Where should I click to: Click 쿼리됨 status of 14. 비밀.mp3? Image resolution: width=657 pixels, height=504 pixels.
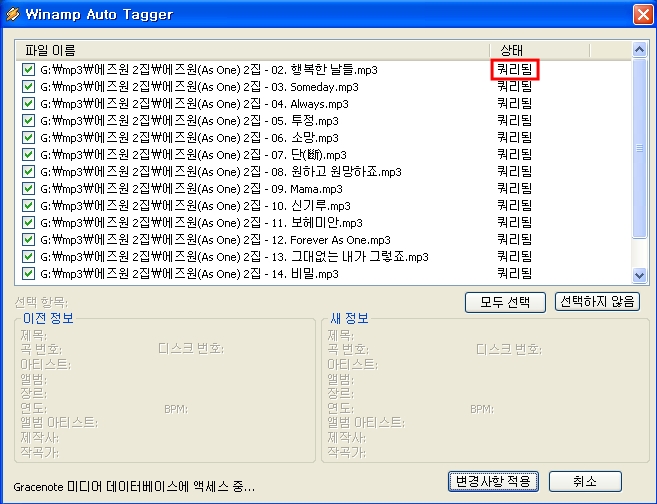coord(515,273)
